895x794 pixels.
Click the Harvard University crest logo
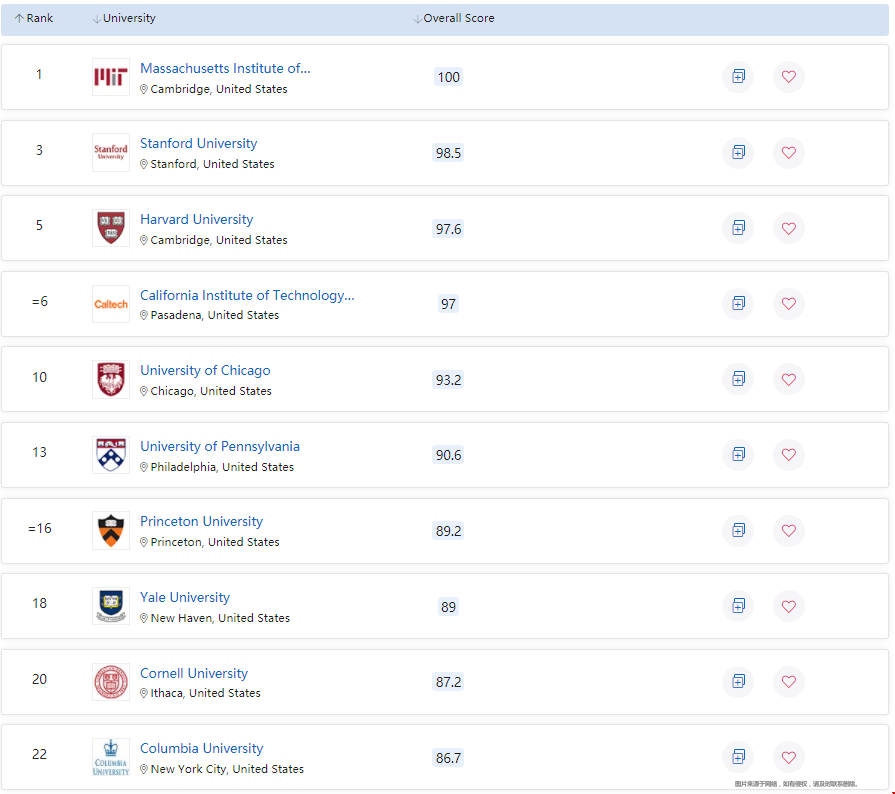(110, 228)
